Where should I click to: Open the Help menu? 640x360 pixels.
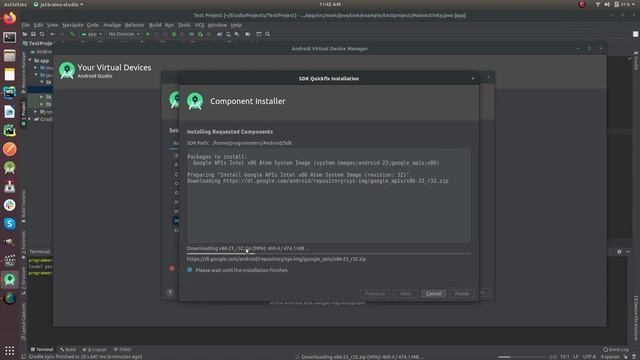click(x=236, y=25)
